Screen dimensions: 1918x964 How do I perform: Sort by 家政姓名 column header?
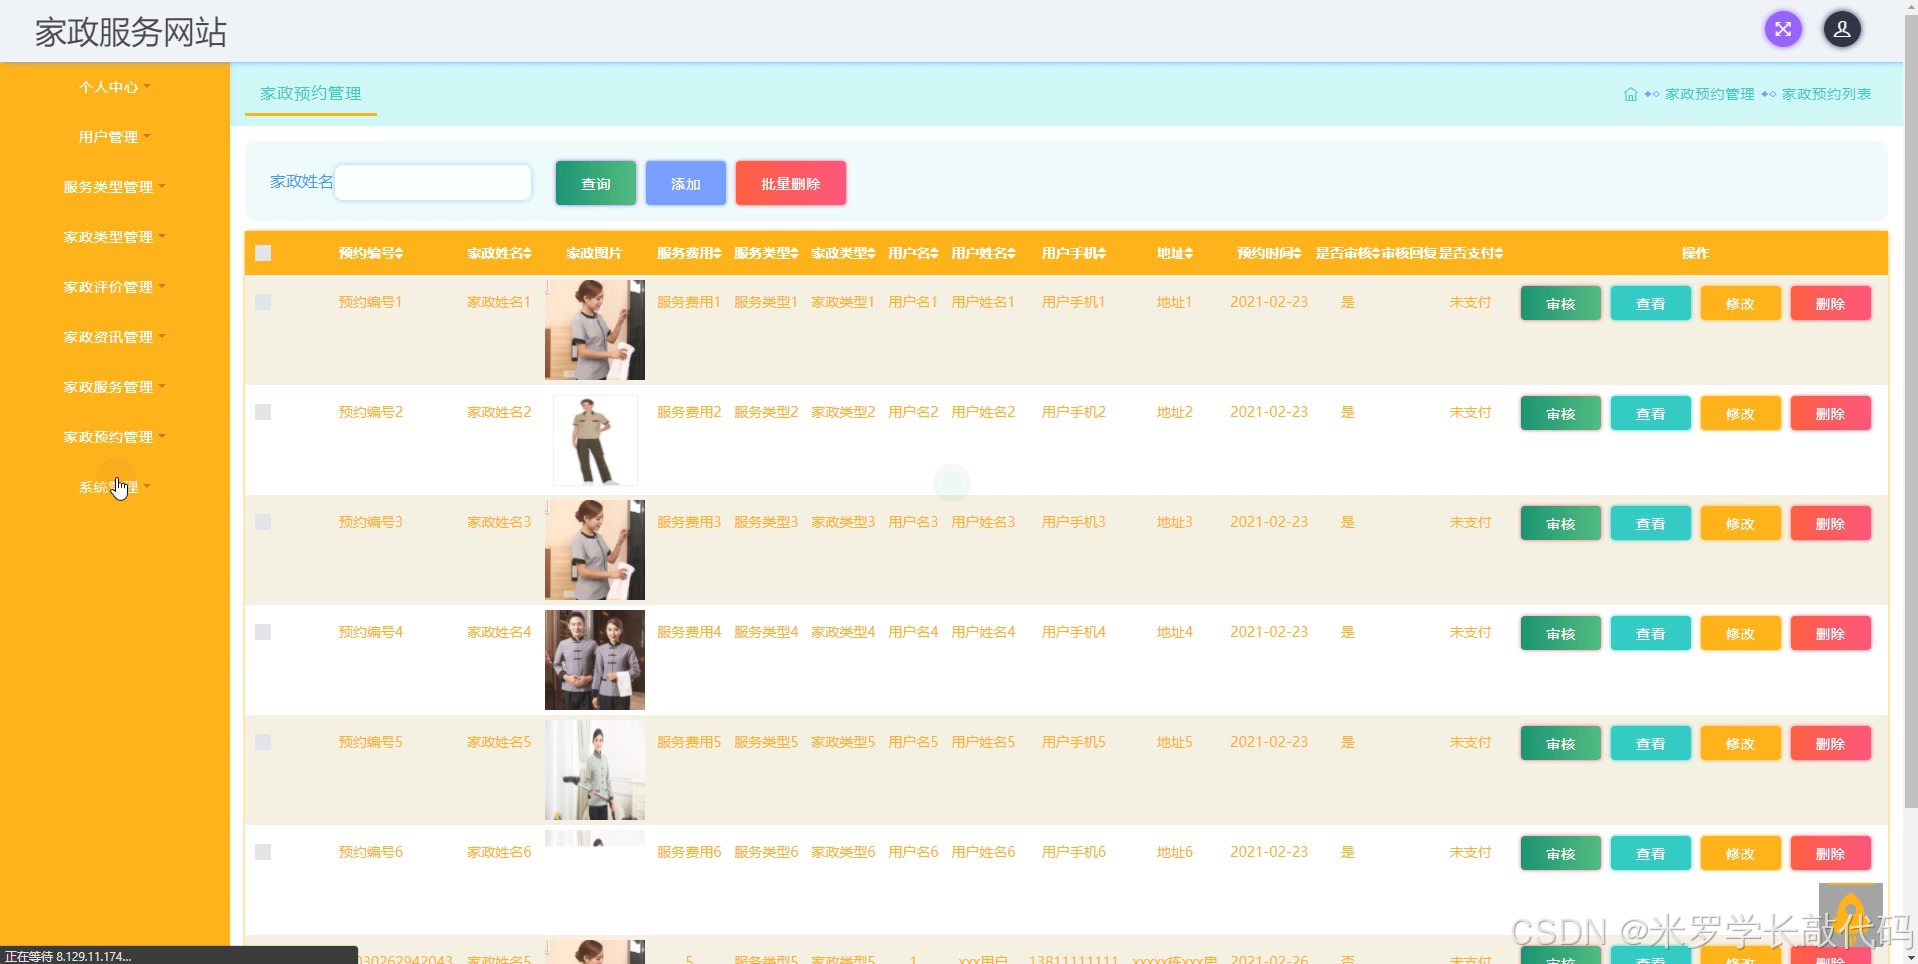point(499,253)
